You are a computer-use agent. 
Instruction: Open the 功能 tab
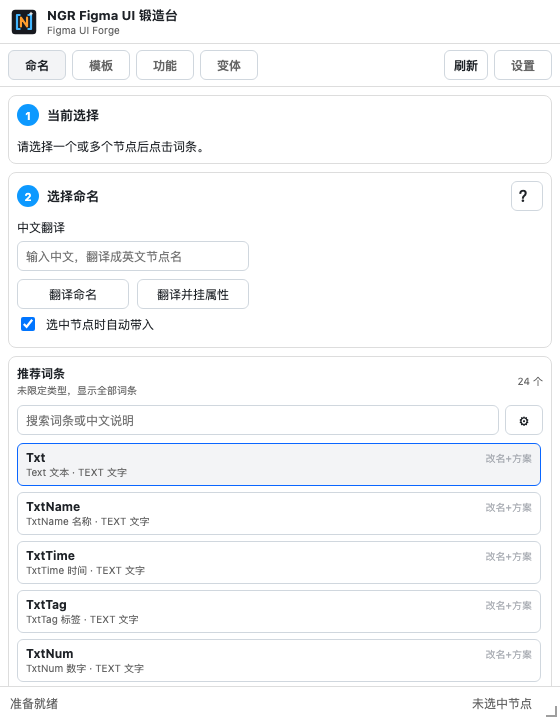click(165, 65)
